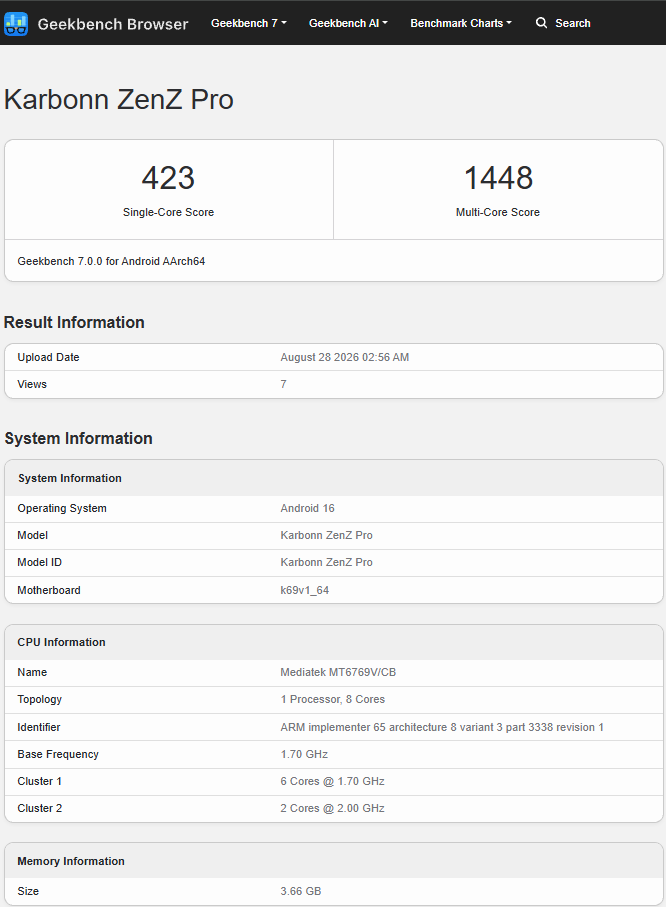Click the Result Information heading
666x907 pixels.
(74, 322)
